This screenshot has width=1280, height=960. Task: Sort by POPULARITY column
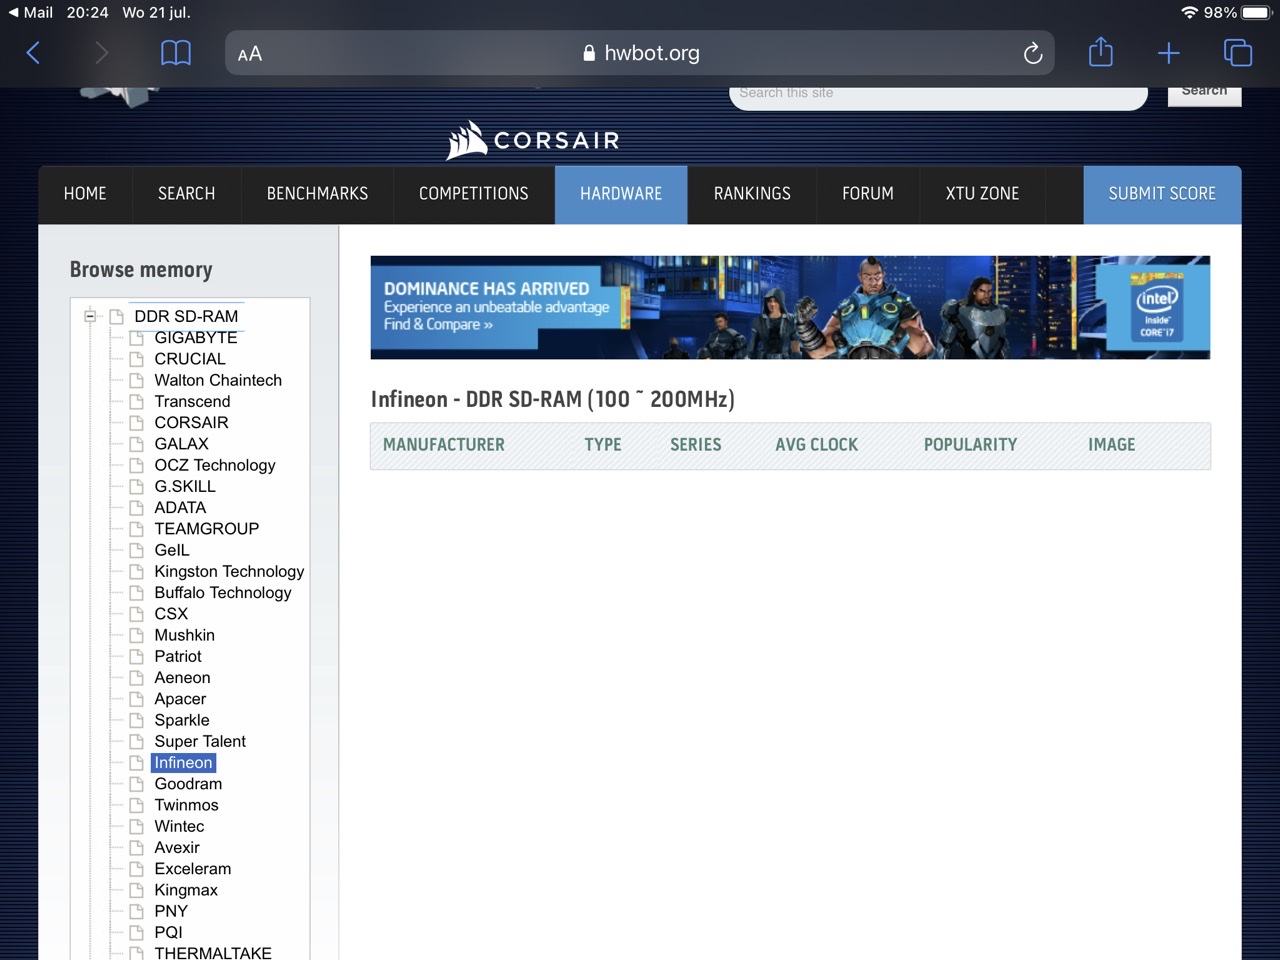[x=970, y=445]
